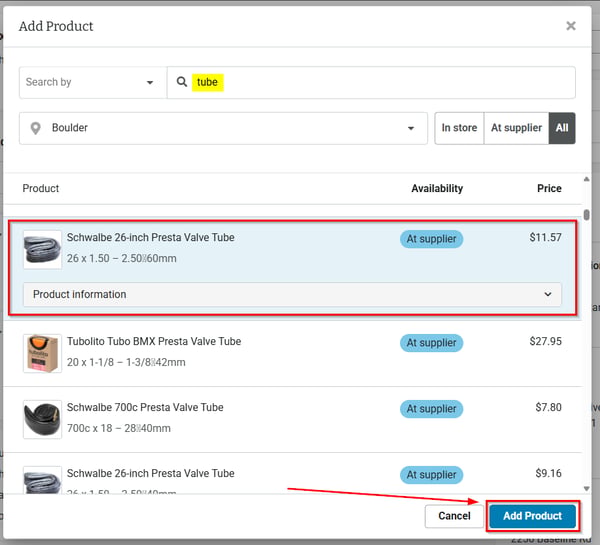Click the location pin icon

click(x=36, y=128)
